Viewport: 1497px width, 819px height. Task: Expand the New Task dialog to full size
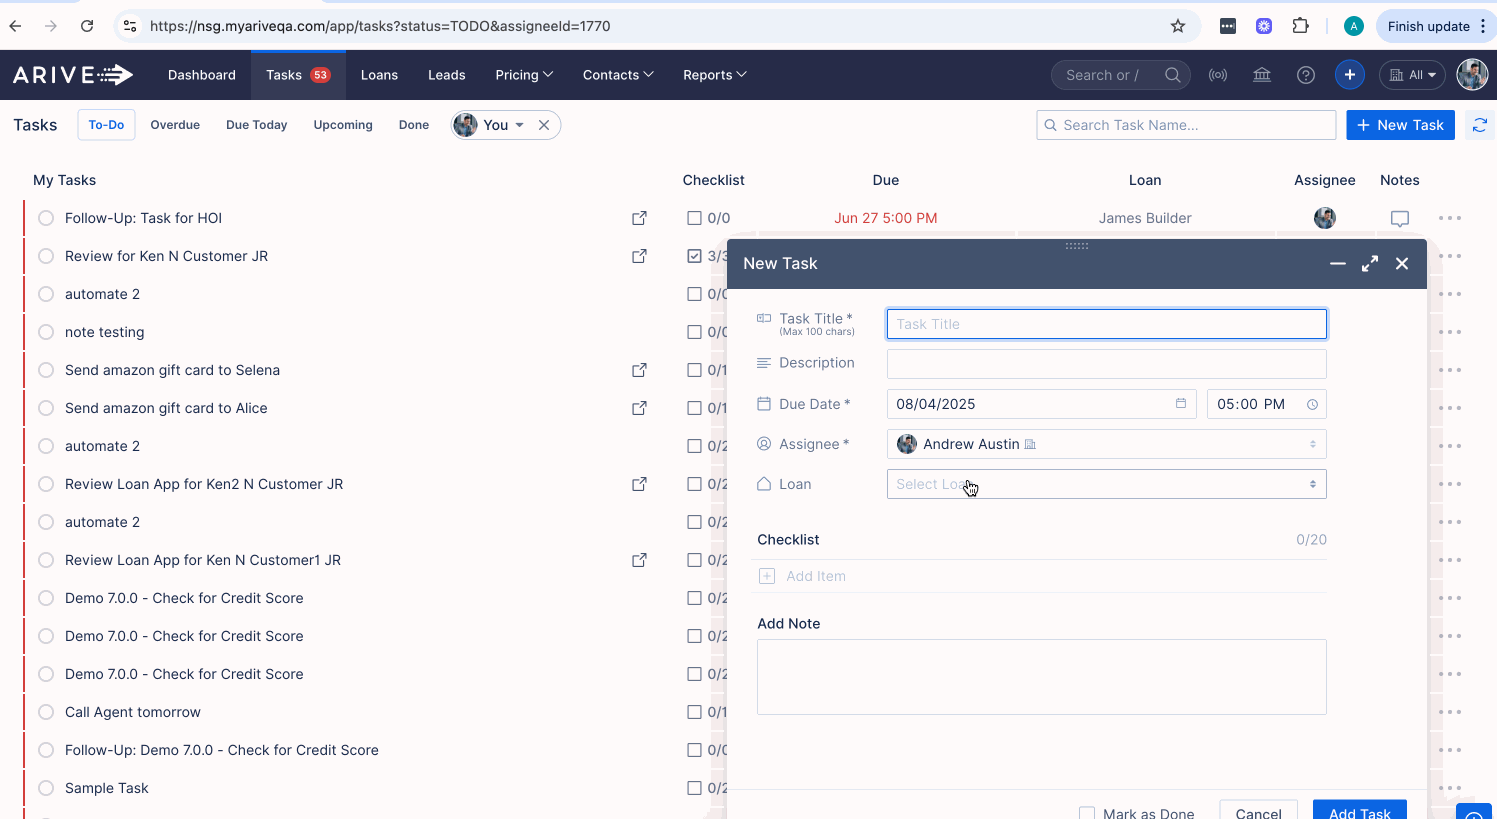click(1370, 263)
